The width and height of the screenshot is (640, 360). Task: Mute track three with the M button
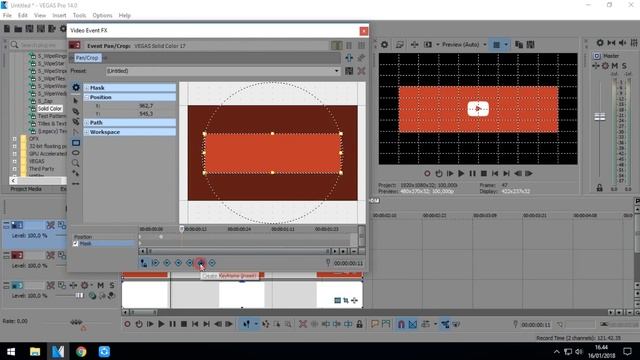100,285
